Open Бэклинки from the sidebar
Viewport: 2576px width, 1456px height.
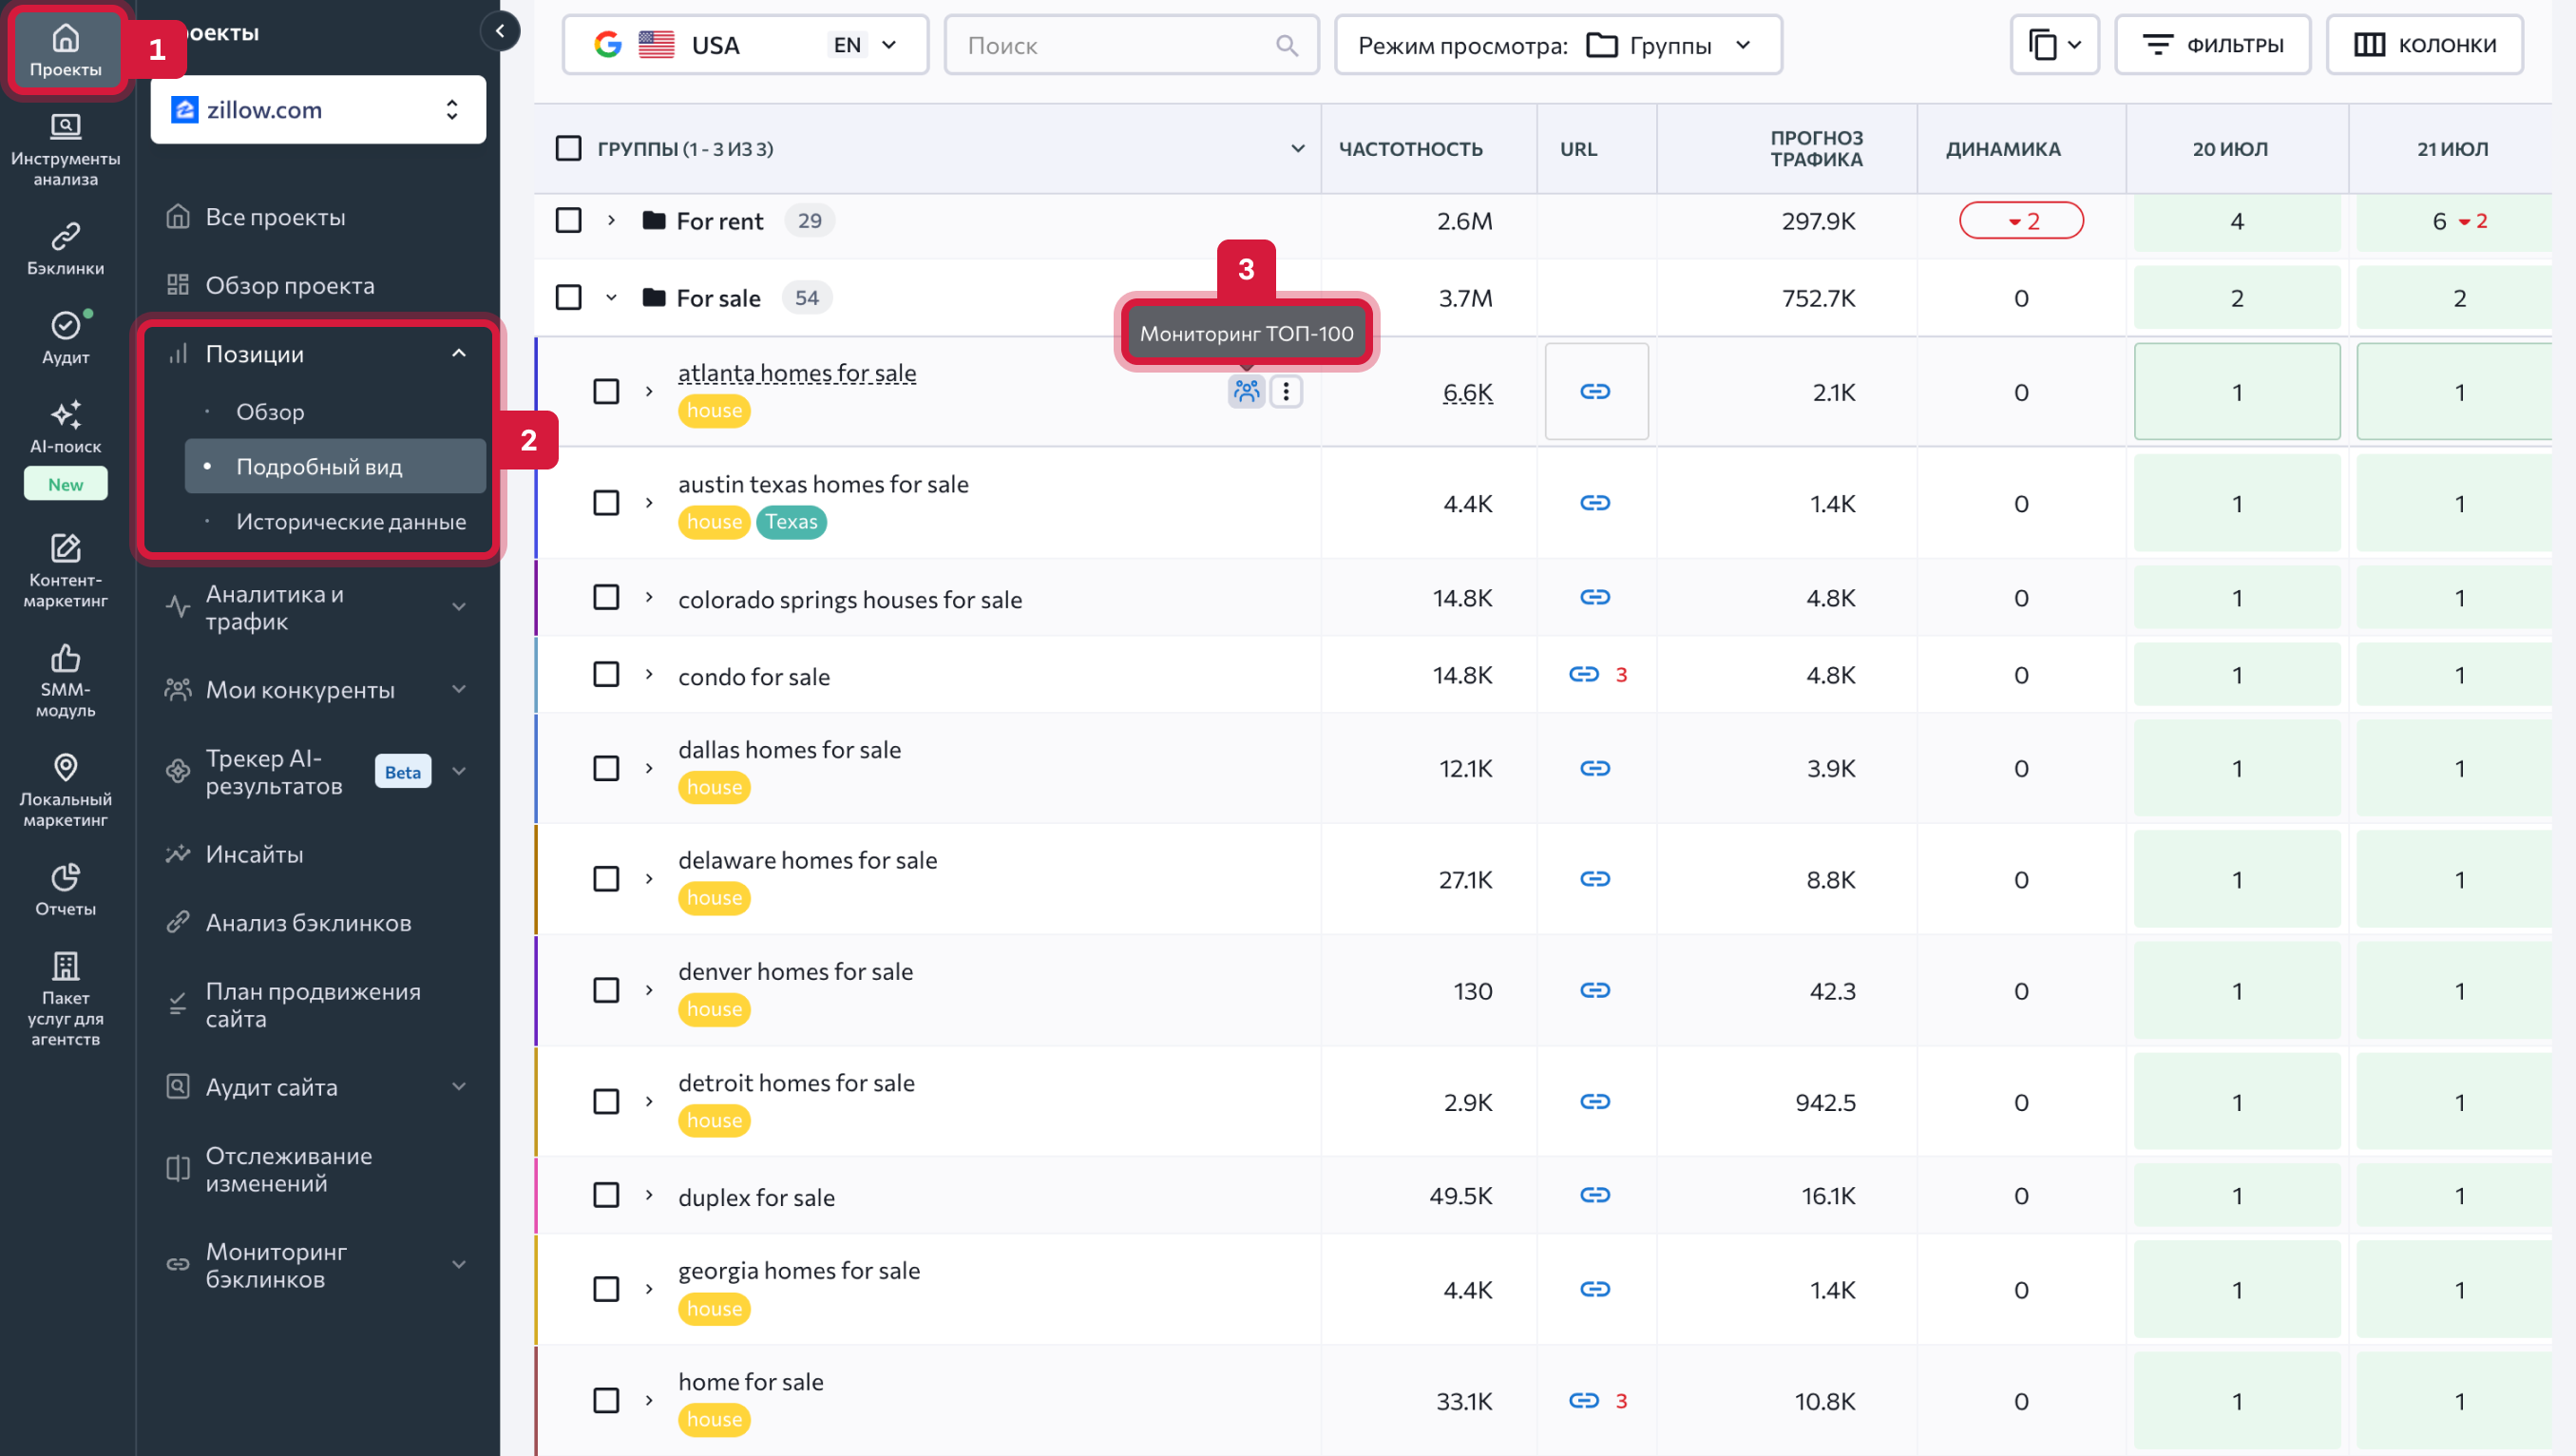pyautogui.click(x=65, y=245)
